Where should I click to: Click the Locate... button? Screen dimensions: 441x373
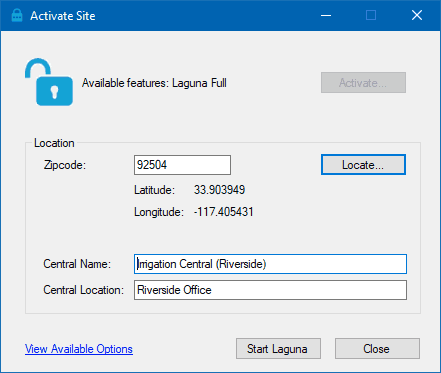point(363,165)
